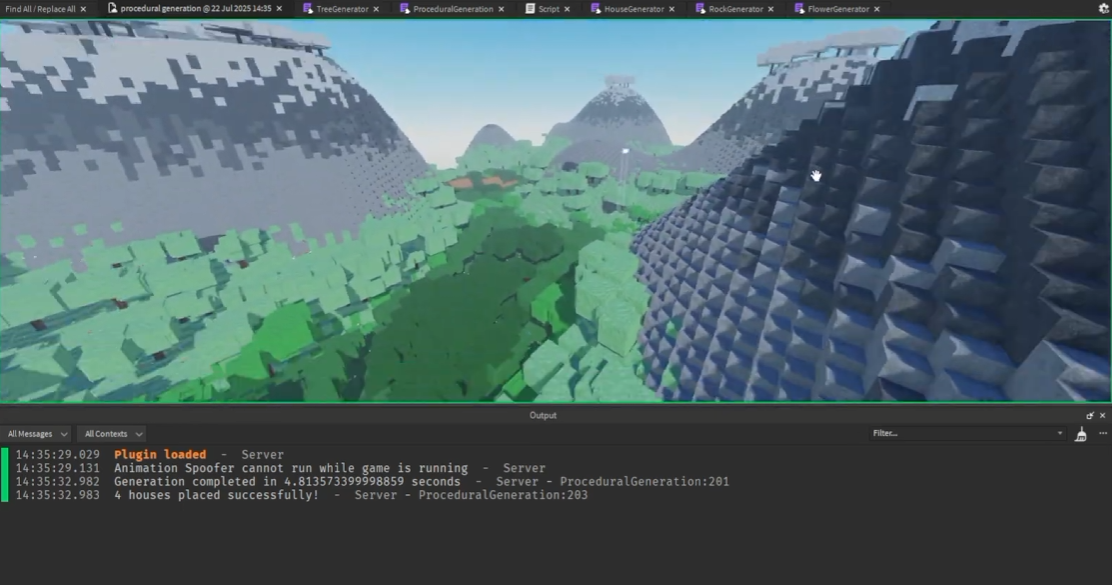Close the Output panel
This screenshot has width=1112, height=585.
[x=1102, y=416]
